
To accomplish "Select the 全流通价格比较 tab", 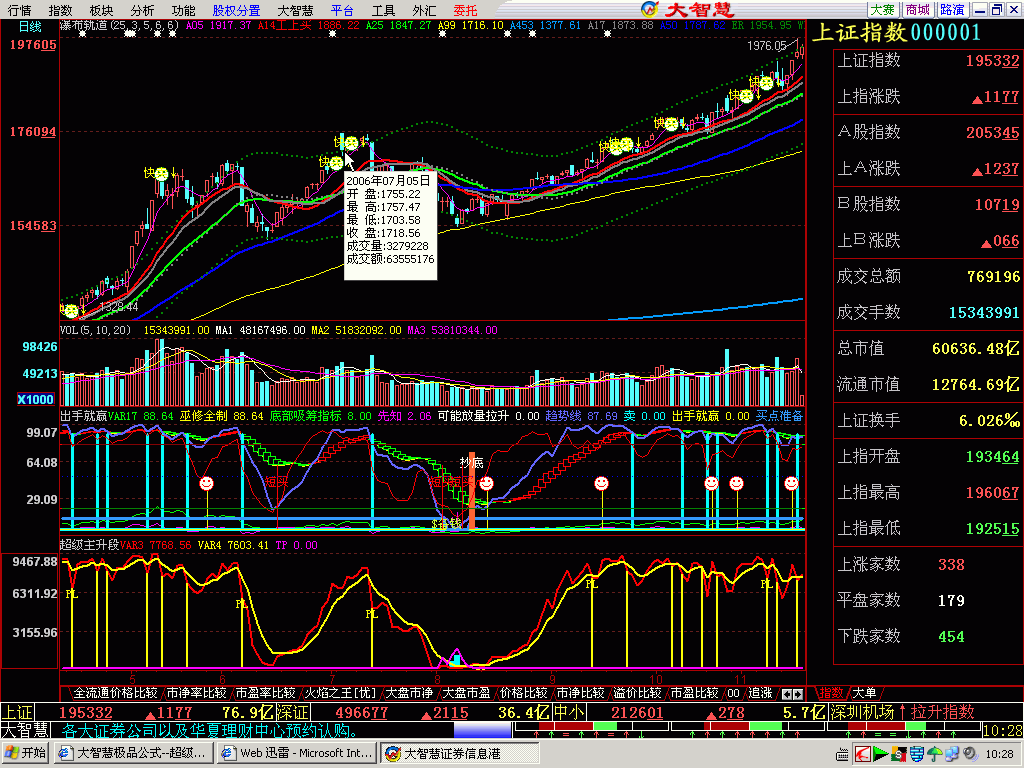I will click(x=115, y=693).
